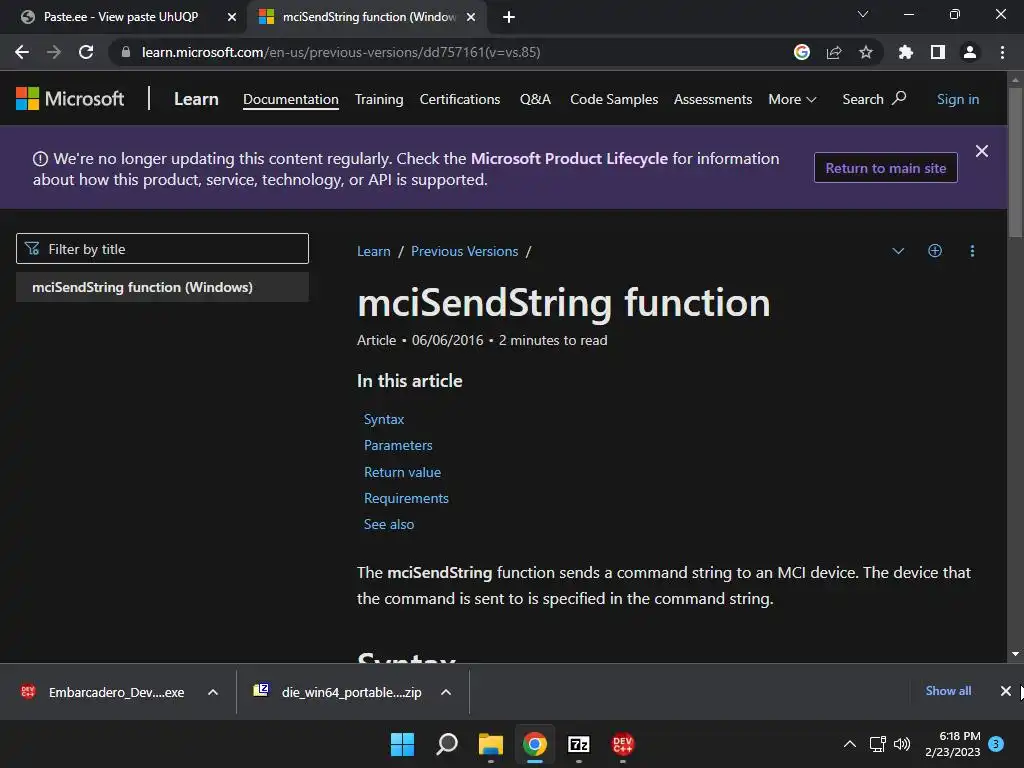Screen dimensions: 1024x768
Task: Click the volume speaker tray icon
Action: point(902,744)
